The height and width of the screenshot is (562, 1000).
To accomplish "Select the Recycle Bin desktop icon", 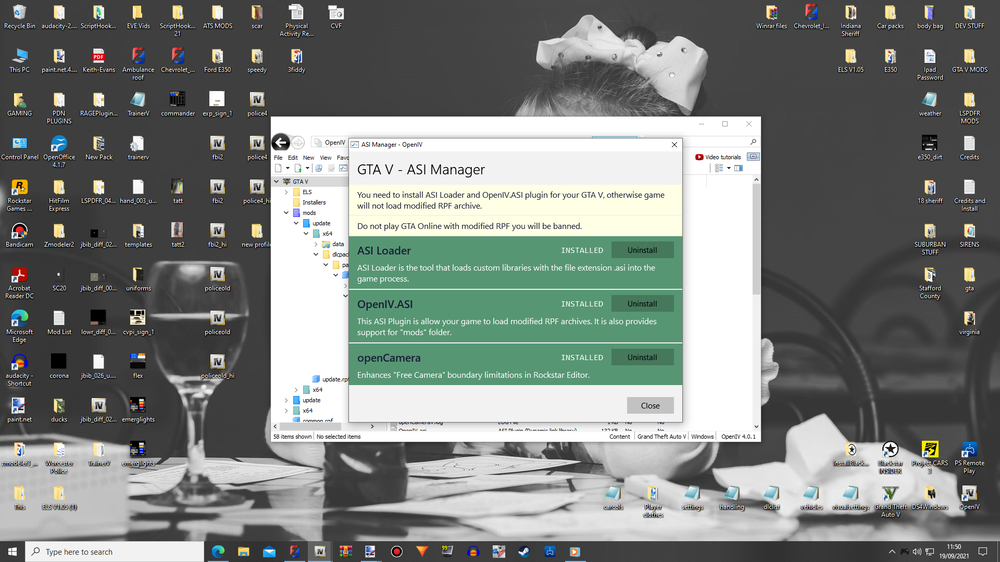I will coord(19,17).
